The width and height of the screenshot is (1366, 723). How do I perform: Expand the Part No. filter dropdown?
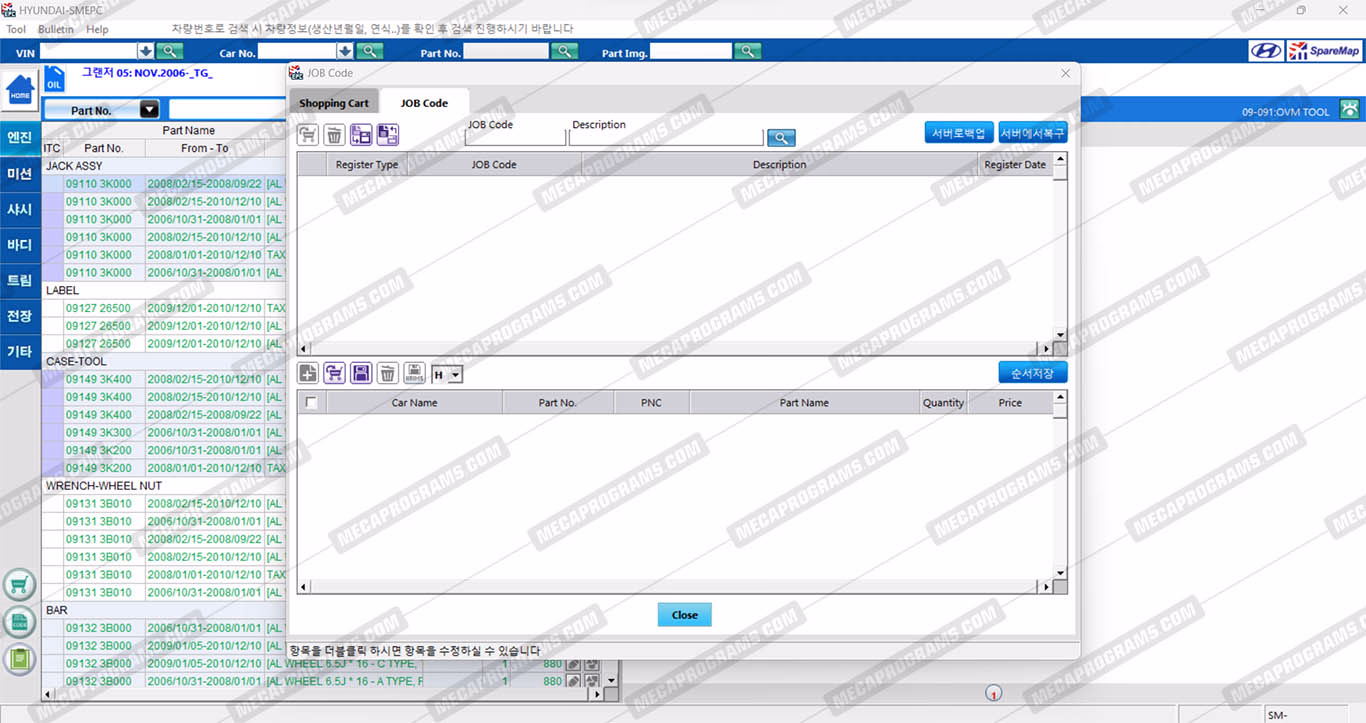[x=149, y=110]
